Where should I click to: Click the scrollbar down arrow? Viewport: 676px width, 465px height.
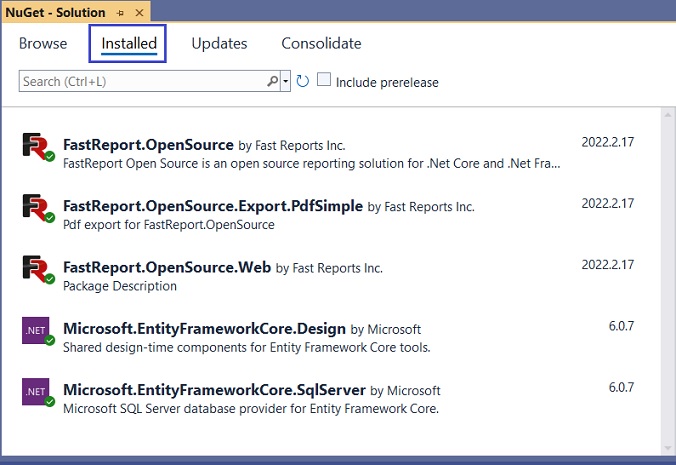click(668, 449)
